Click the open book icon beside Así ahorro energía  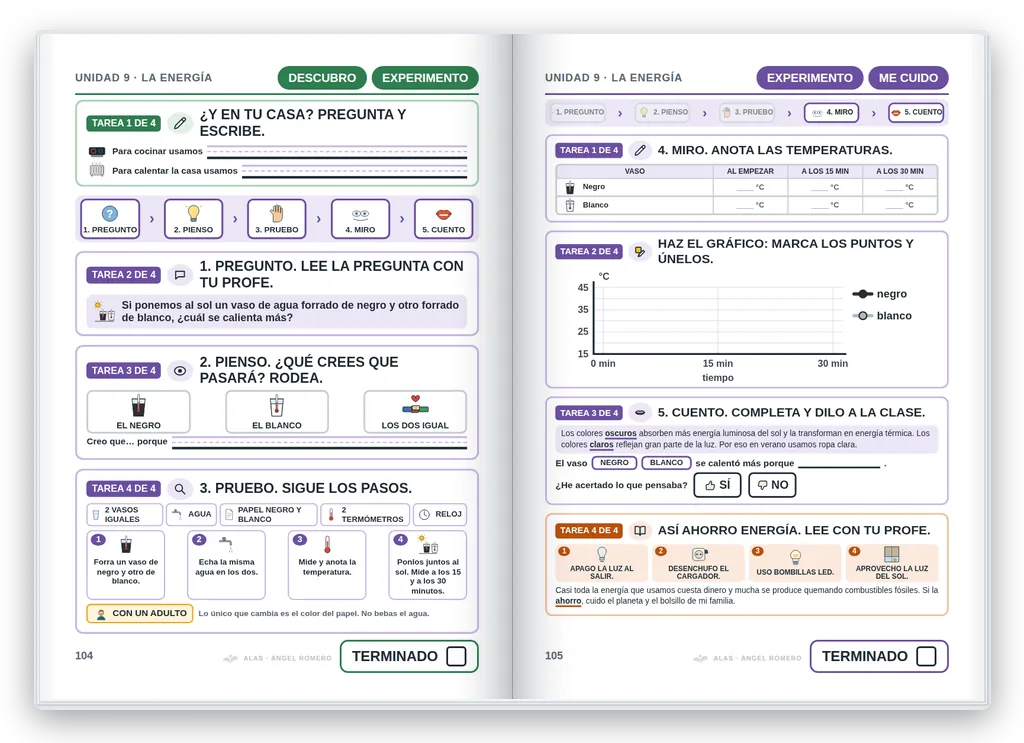(640, 530)
